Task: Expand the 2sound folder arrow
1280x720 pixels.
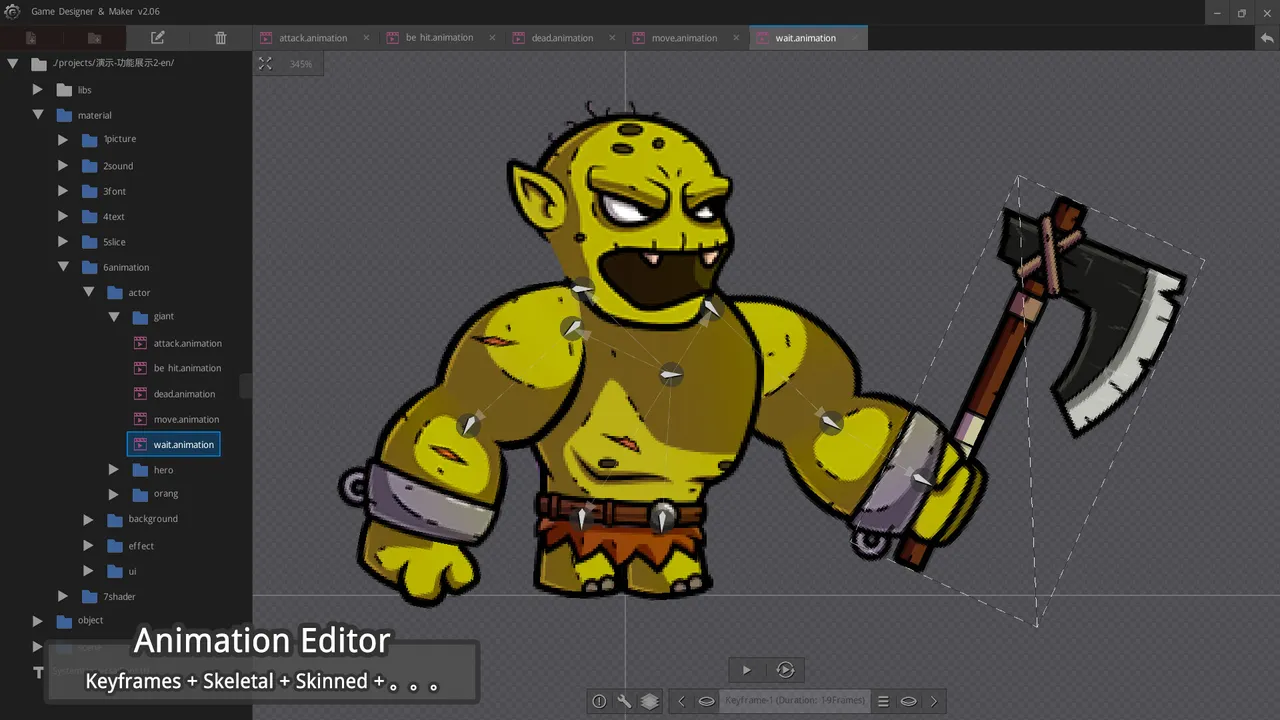Action: click(63, 165)
